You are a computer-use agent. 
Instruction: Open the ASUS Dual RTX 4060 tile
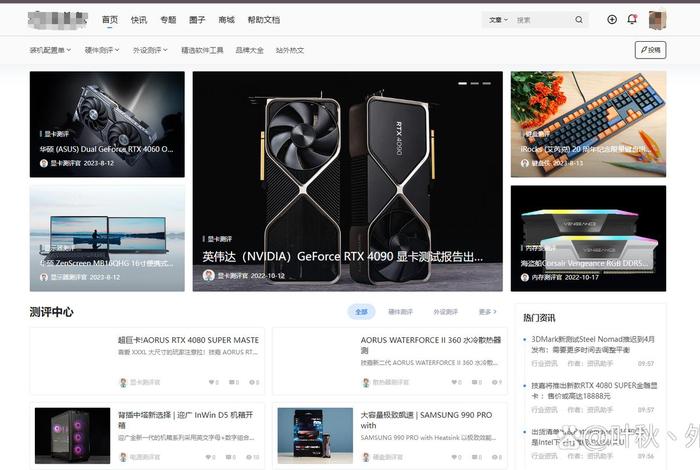[x=107, y=124]
